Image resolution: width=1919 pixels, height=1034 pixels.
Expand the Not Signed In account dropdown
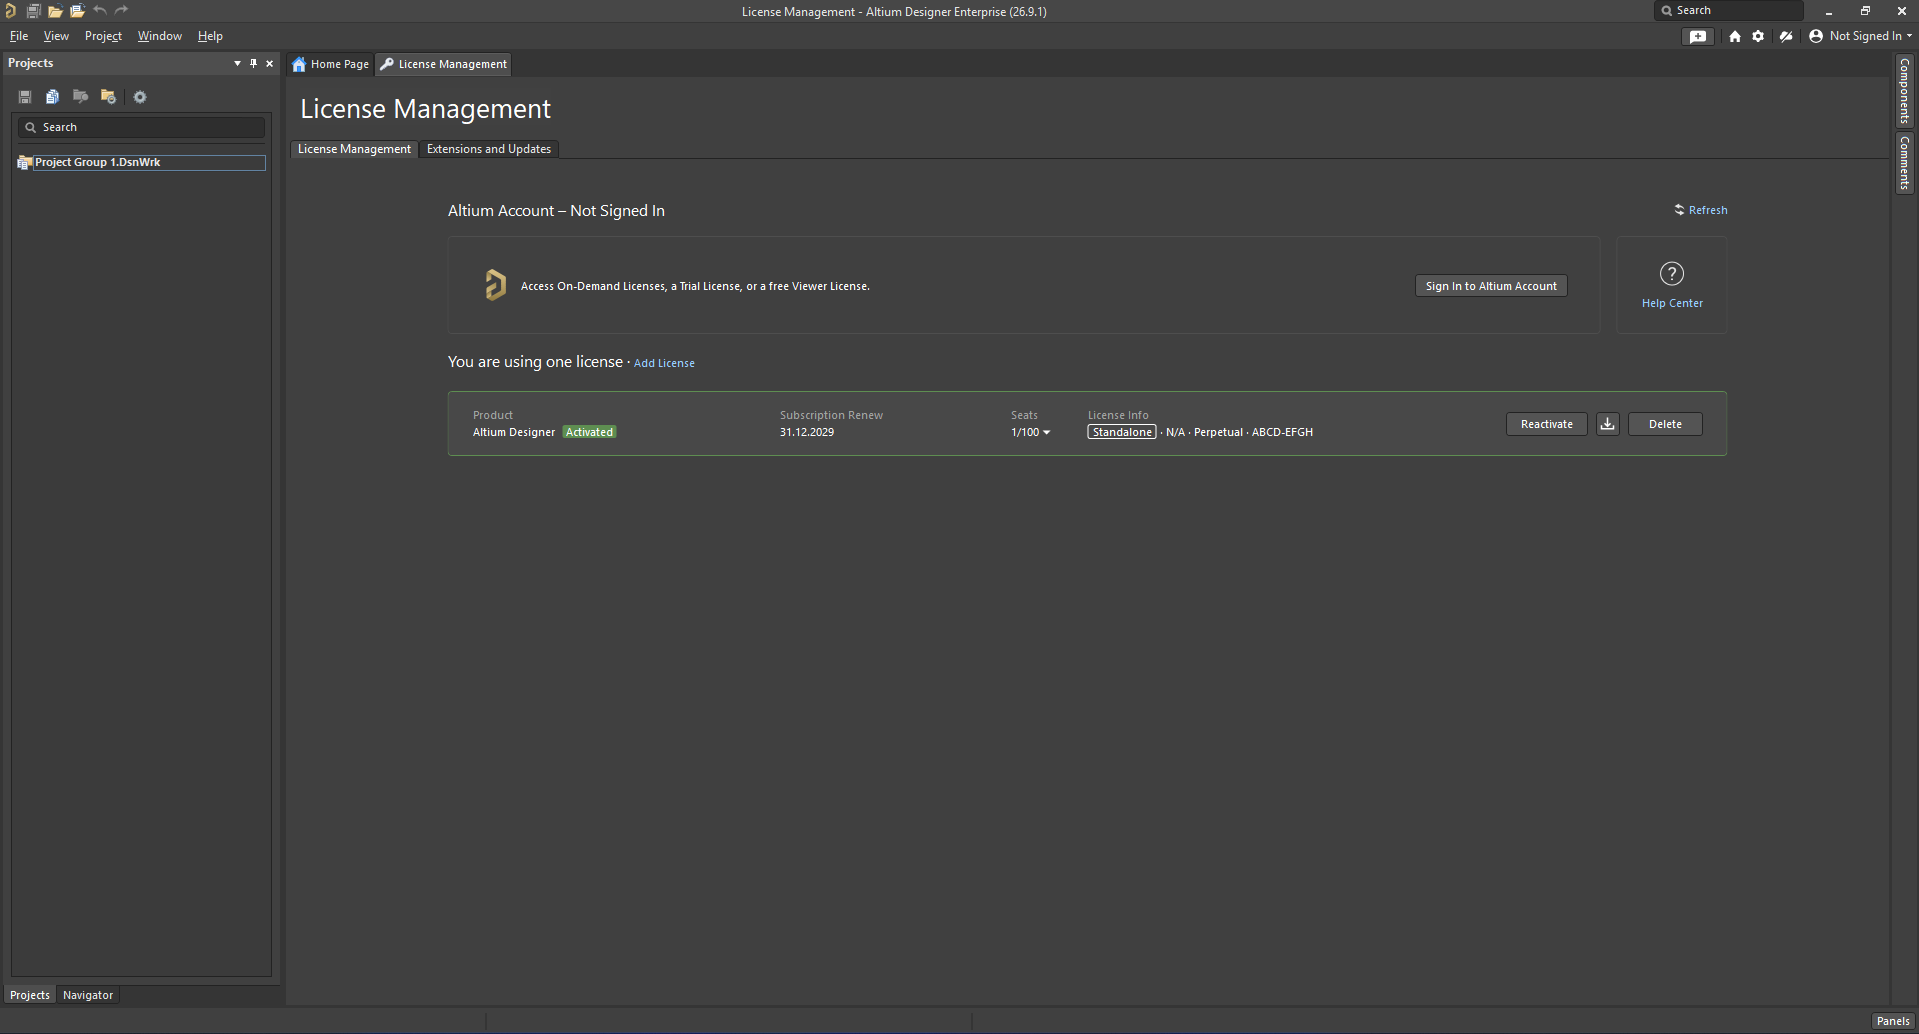pyautogui.click(x=1909, y=36)
